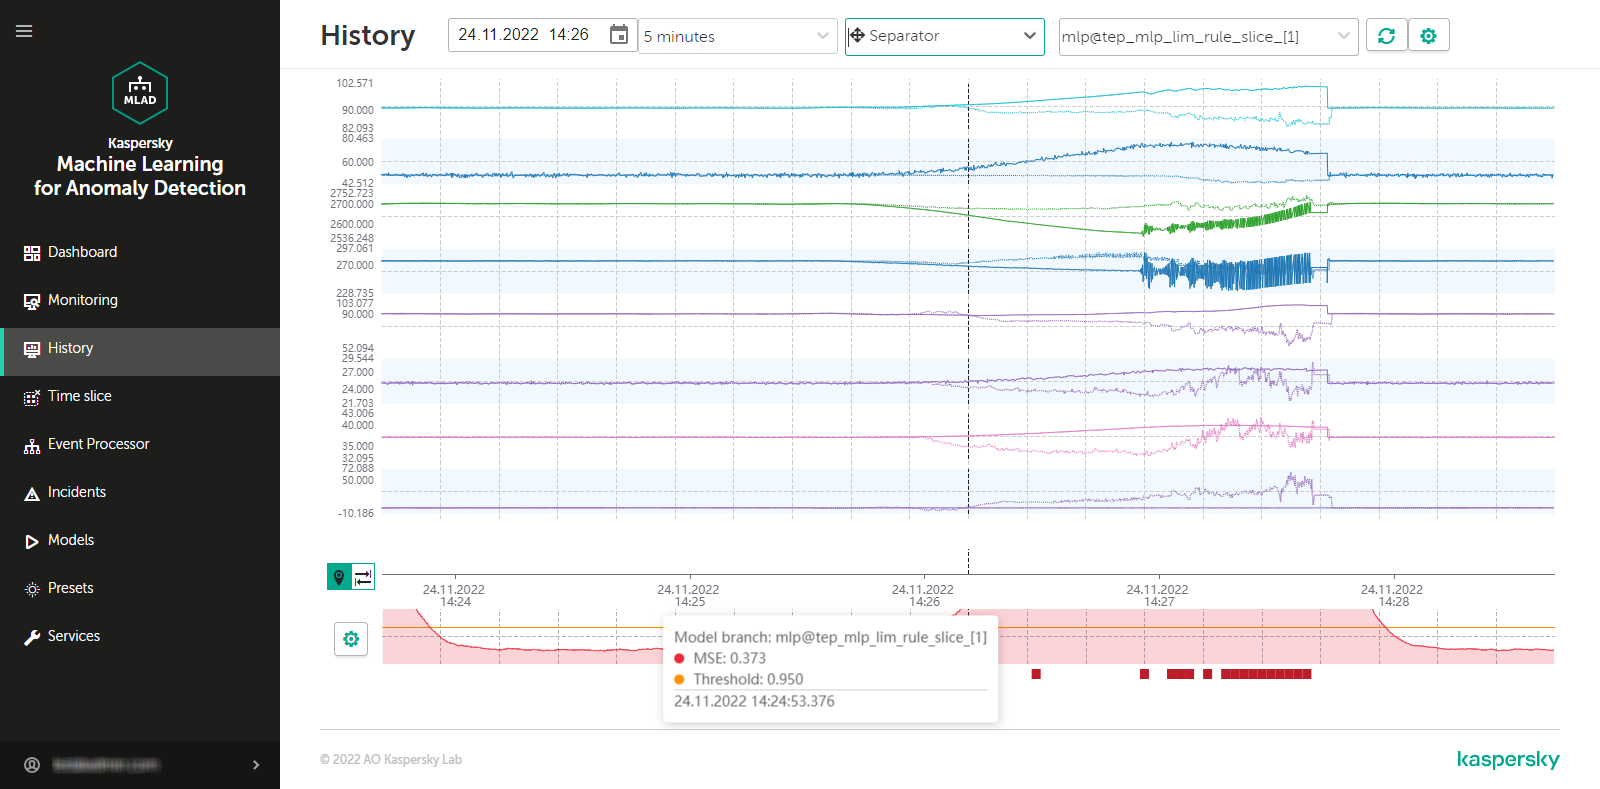Screen dimensions: 1600x789
Task: Toggle the location marker mode button
Action: coord(339,577)
